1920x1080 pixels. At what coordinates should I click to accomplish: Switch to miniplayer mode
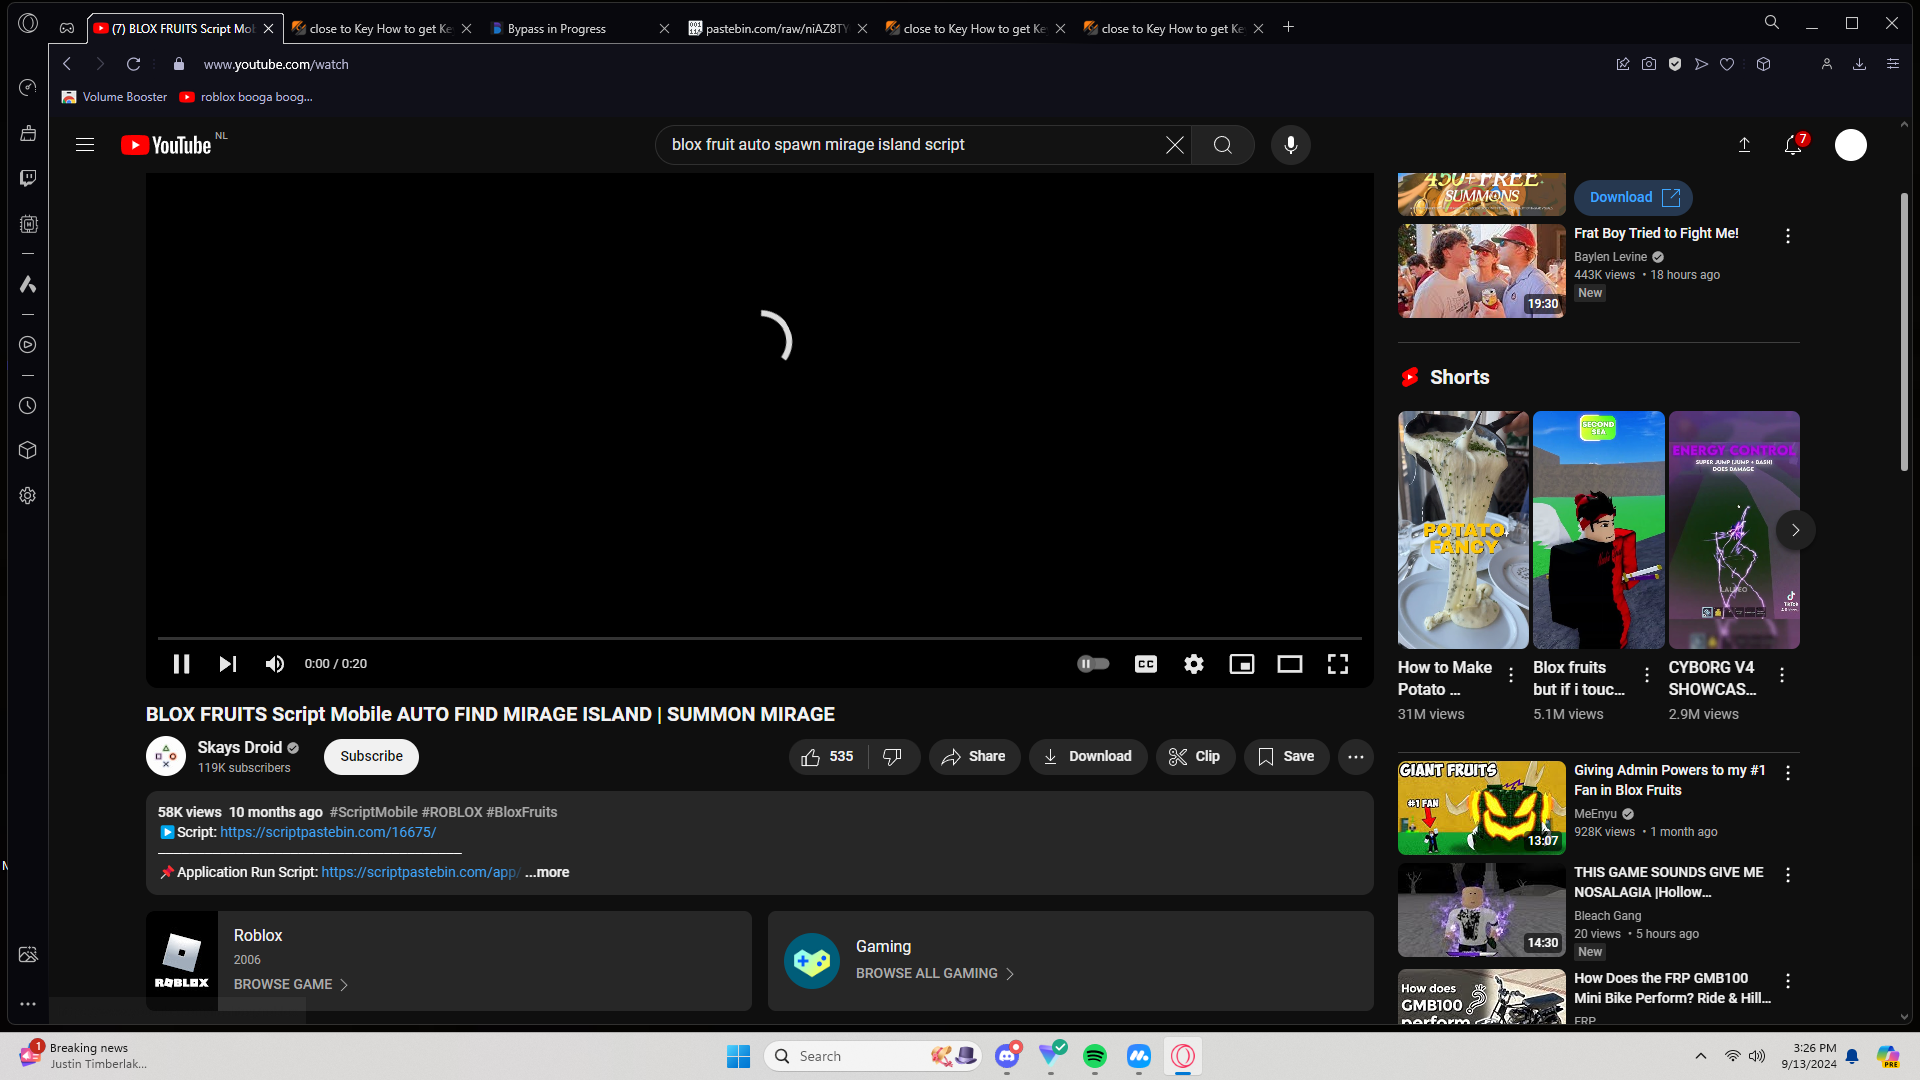click(1242, 664)
